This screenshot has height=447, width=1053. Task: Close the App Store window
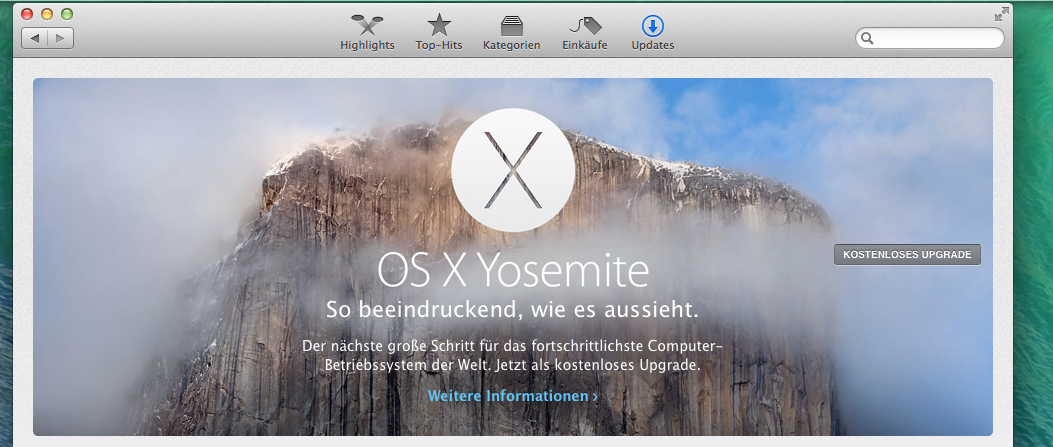(x=27, y=14)
